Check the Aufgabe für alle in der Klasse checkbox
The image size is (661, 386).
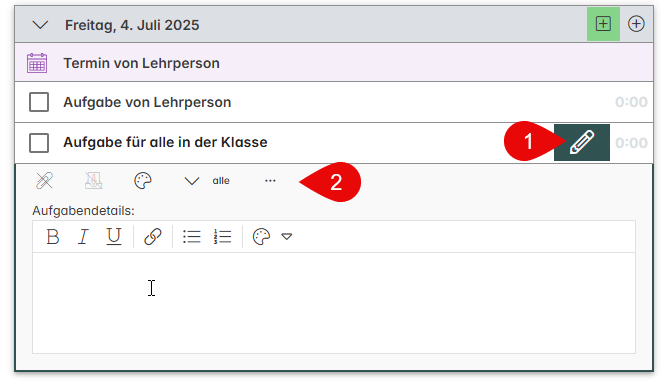pos(39,143)
